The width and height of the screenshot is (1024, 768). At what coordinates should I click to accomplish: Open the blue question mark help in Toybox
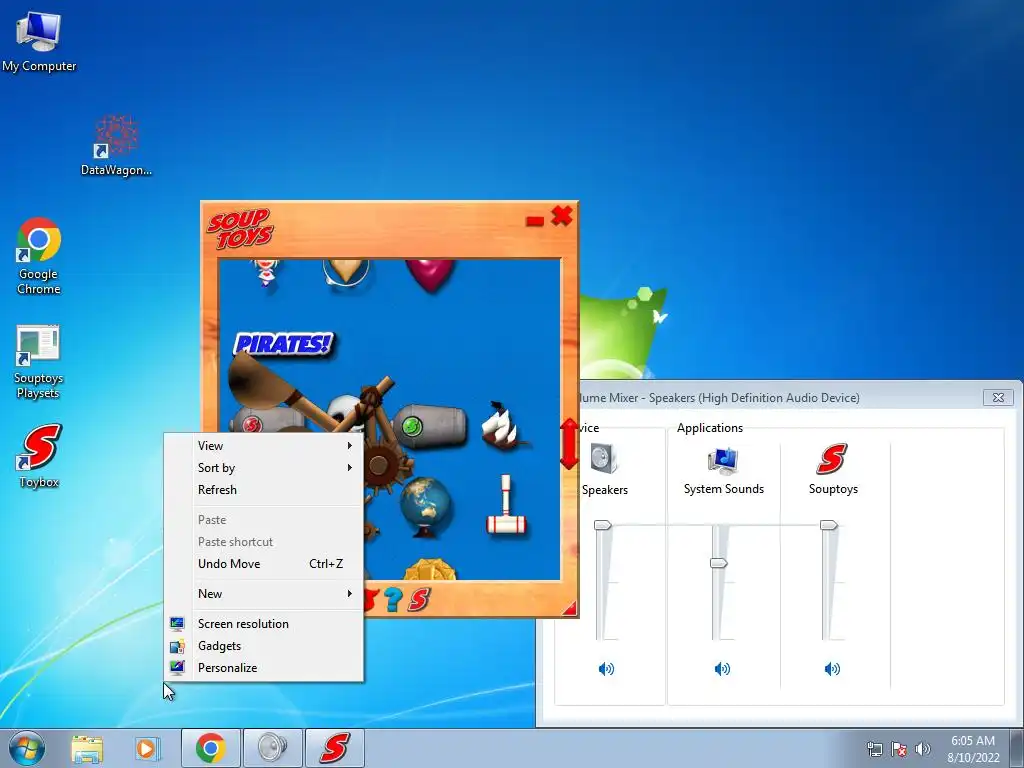point(392,599)
